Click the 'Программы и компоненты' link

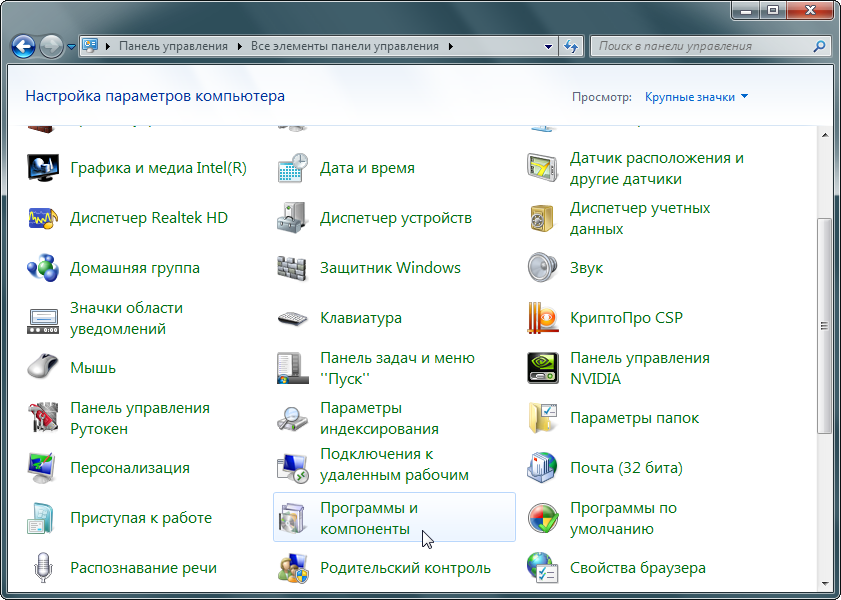pyautogui.click(x=369, y=518)
